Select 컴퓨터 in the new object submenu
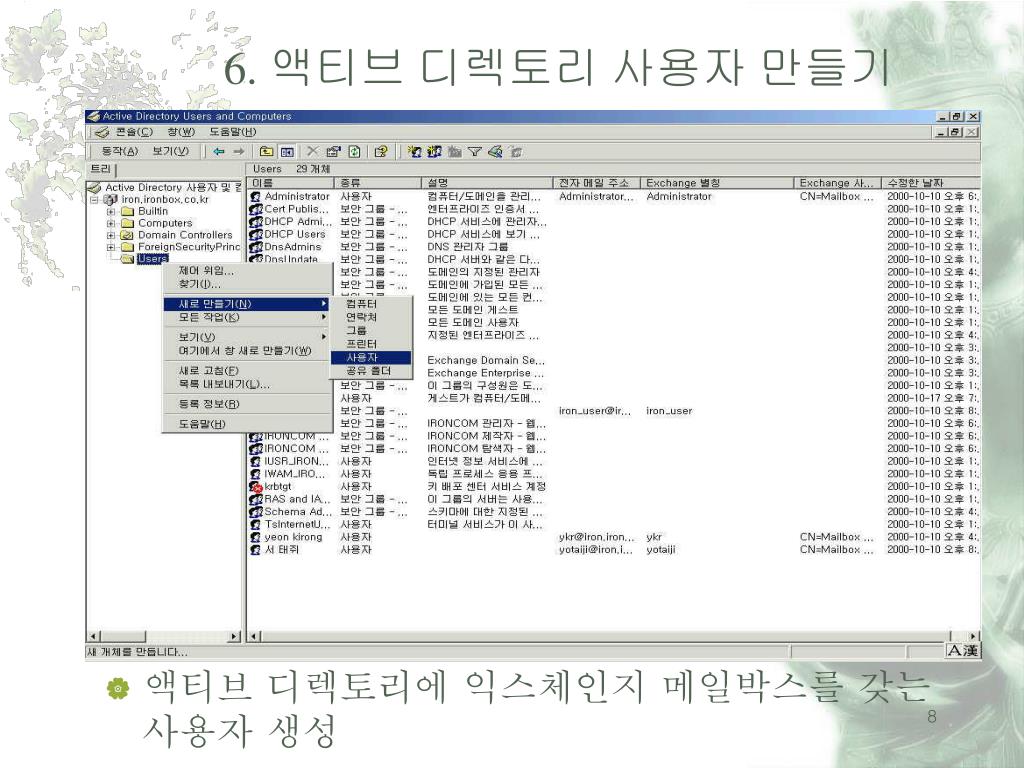 [x=371, y=304]
